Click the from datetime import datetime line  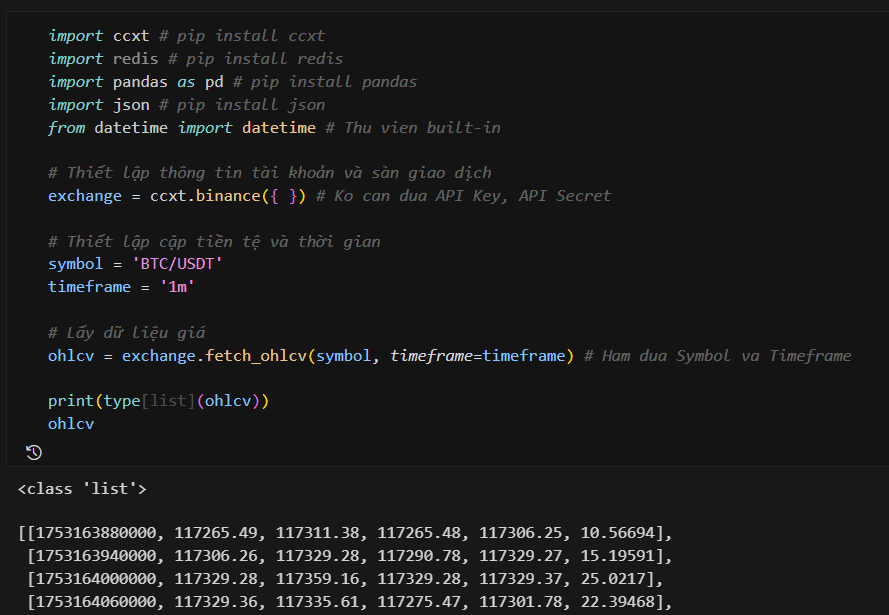click(x=181, y=128)
